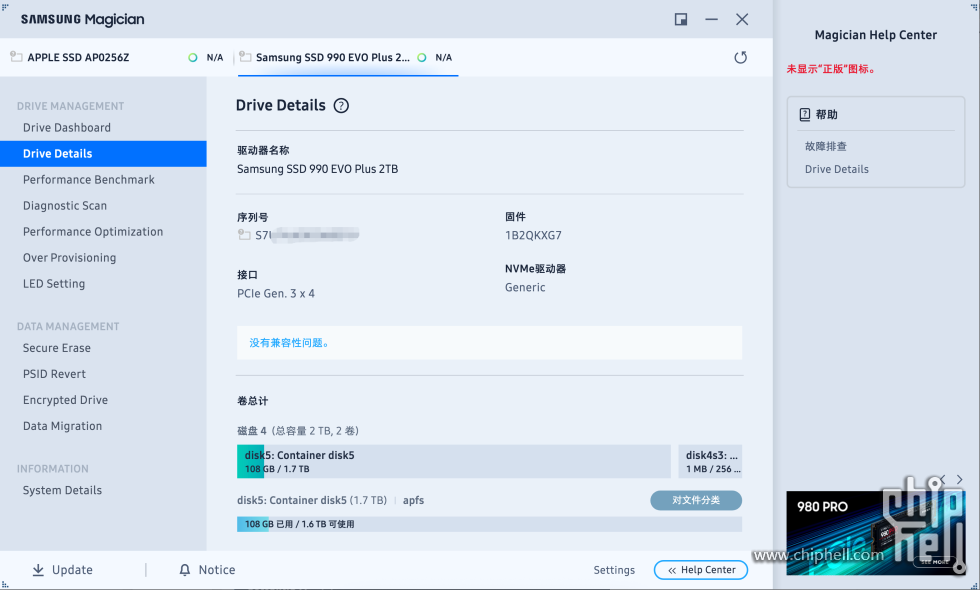Click the Notice button

pyautogui.click(x=208, y=570)
